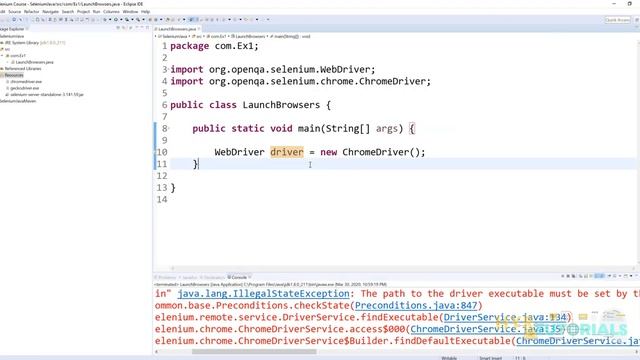This screenshot has width=640, height=360.
Task: Open the java.lang.IllegalStateException link
Action: [263, 293]
